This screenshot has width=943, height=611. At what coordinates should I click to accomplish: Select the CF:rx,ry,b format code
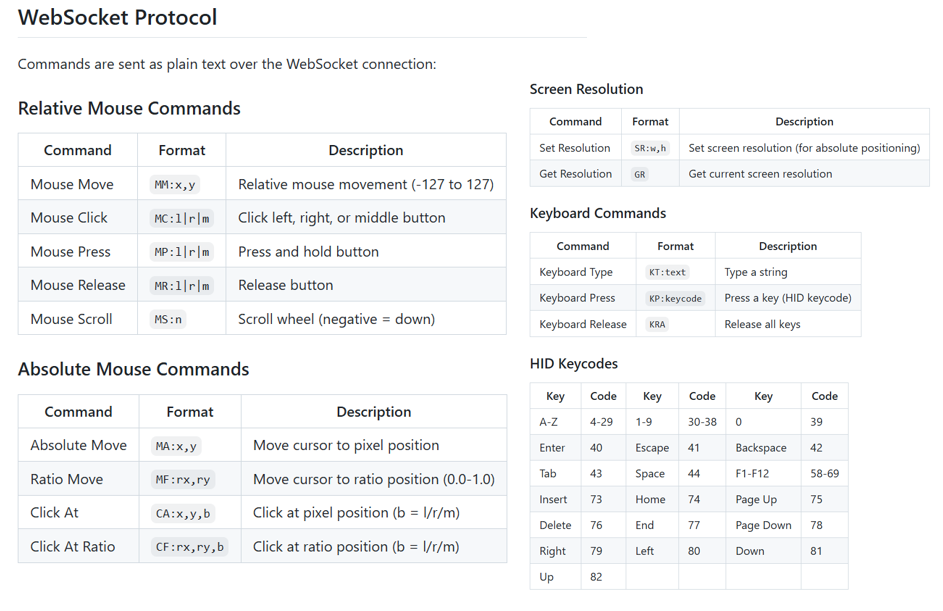(x=190, y=547)
